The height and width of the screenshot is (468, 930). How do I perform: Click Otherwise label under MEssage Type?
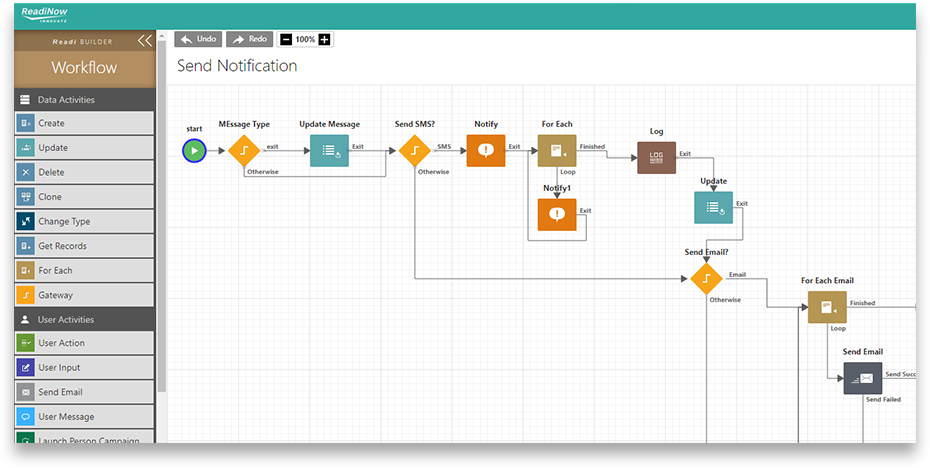tap(263, 172)
